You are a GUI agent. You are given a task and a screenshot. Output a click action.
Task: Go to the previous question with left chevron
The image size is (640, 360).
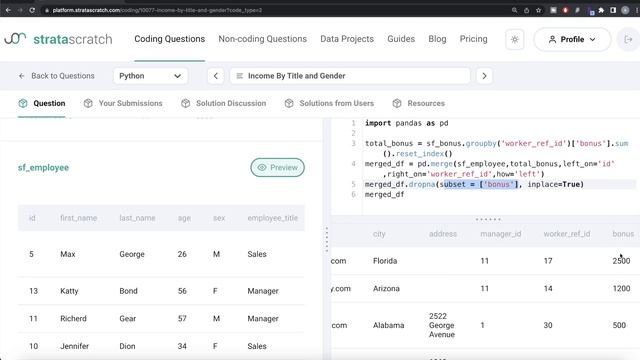[216, 76]
